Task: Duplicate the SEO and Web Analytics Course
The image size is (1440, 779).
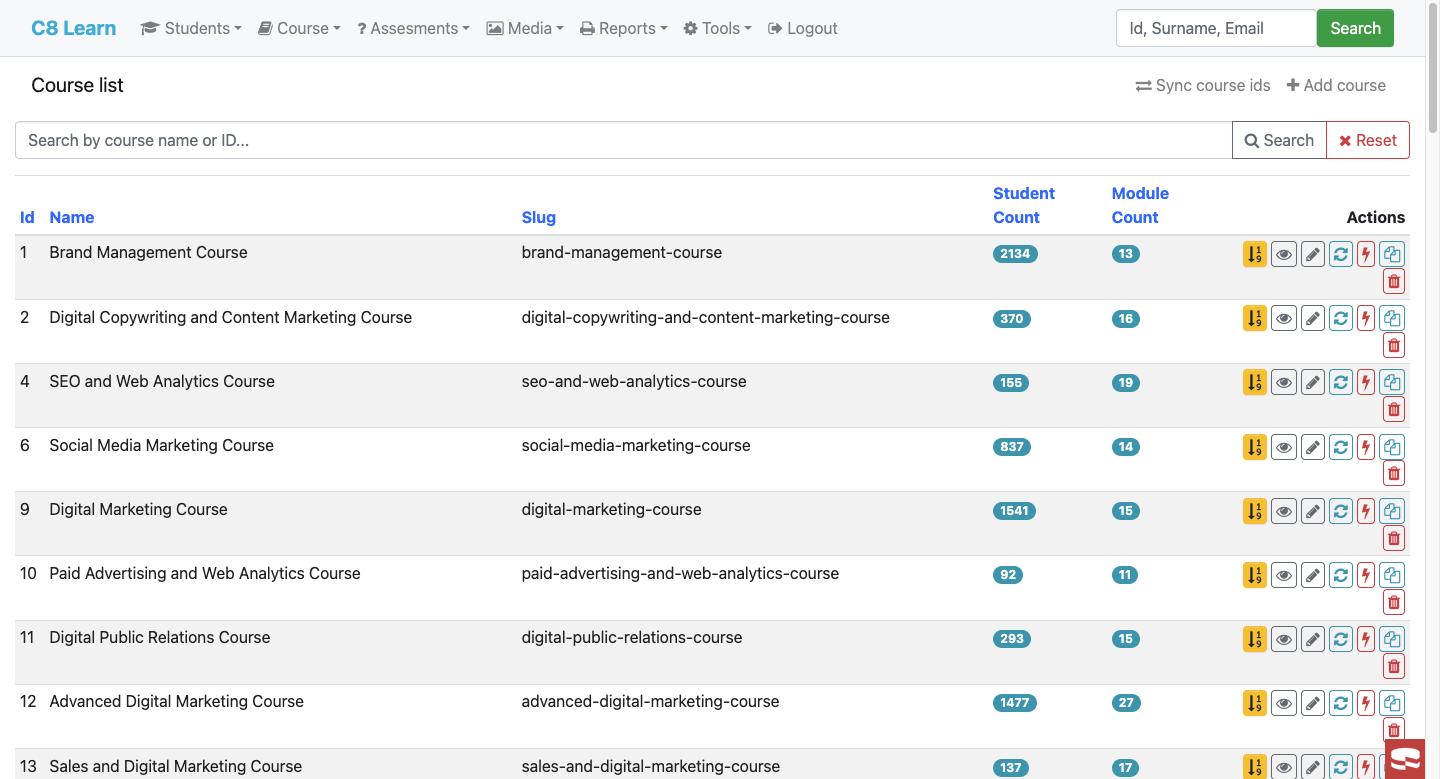Action: tap(1392, 382)
